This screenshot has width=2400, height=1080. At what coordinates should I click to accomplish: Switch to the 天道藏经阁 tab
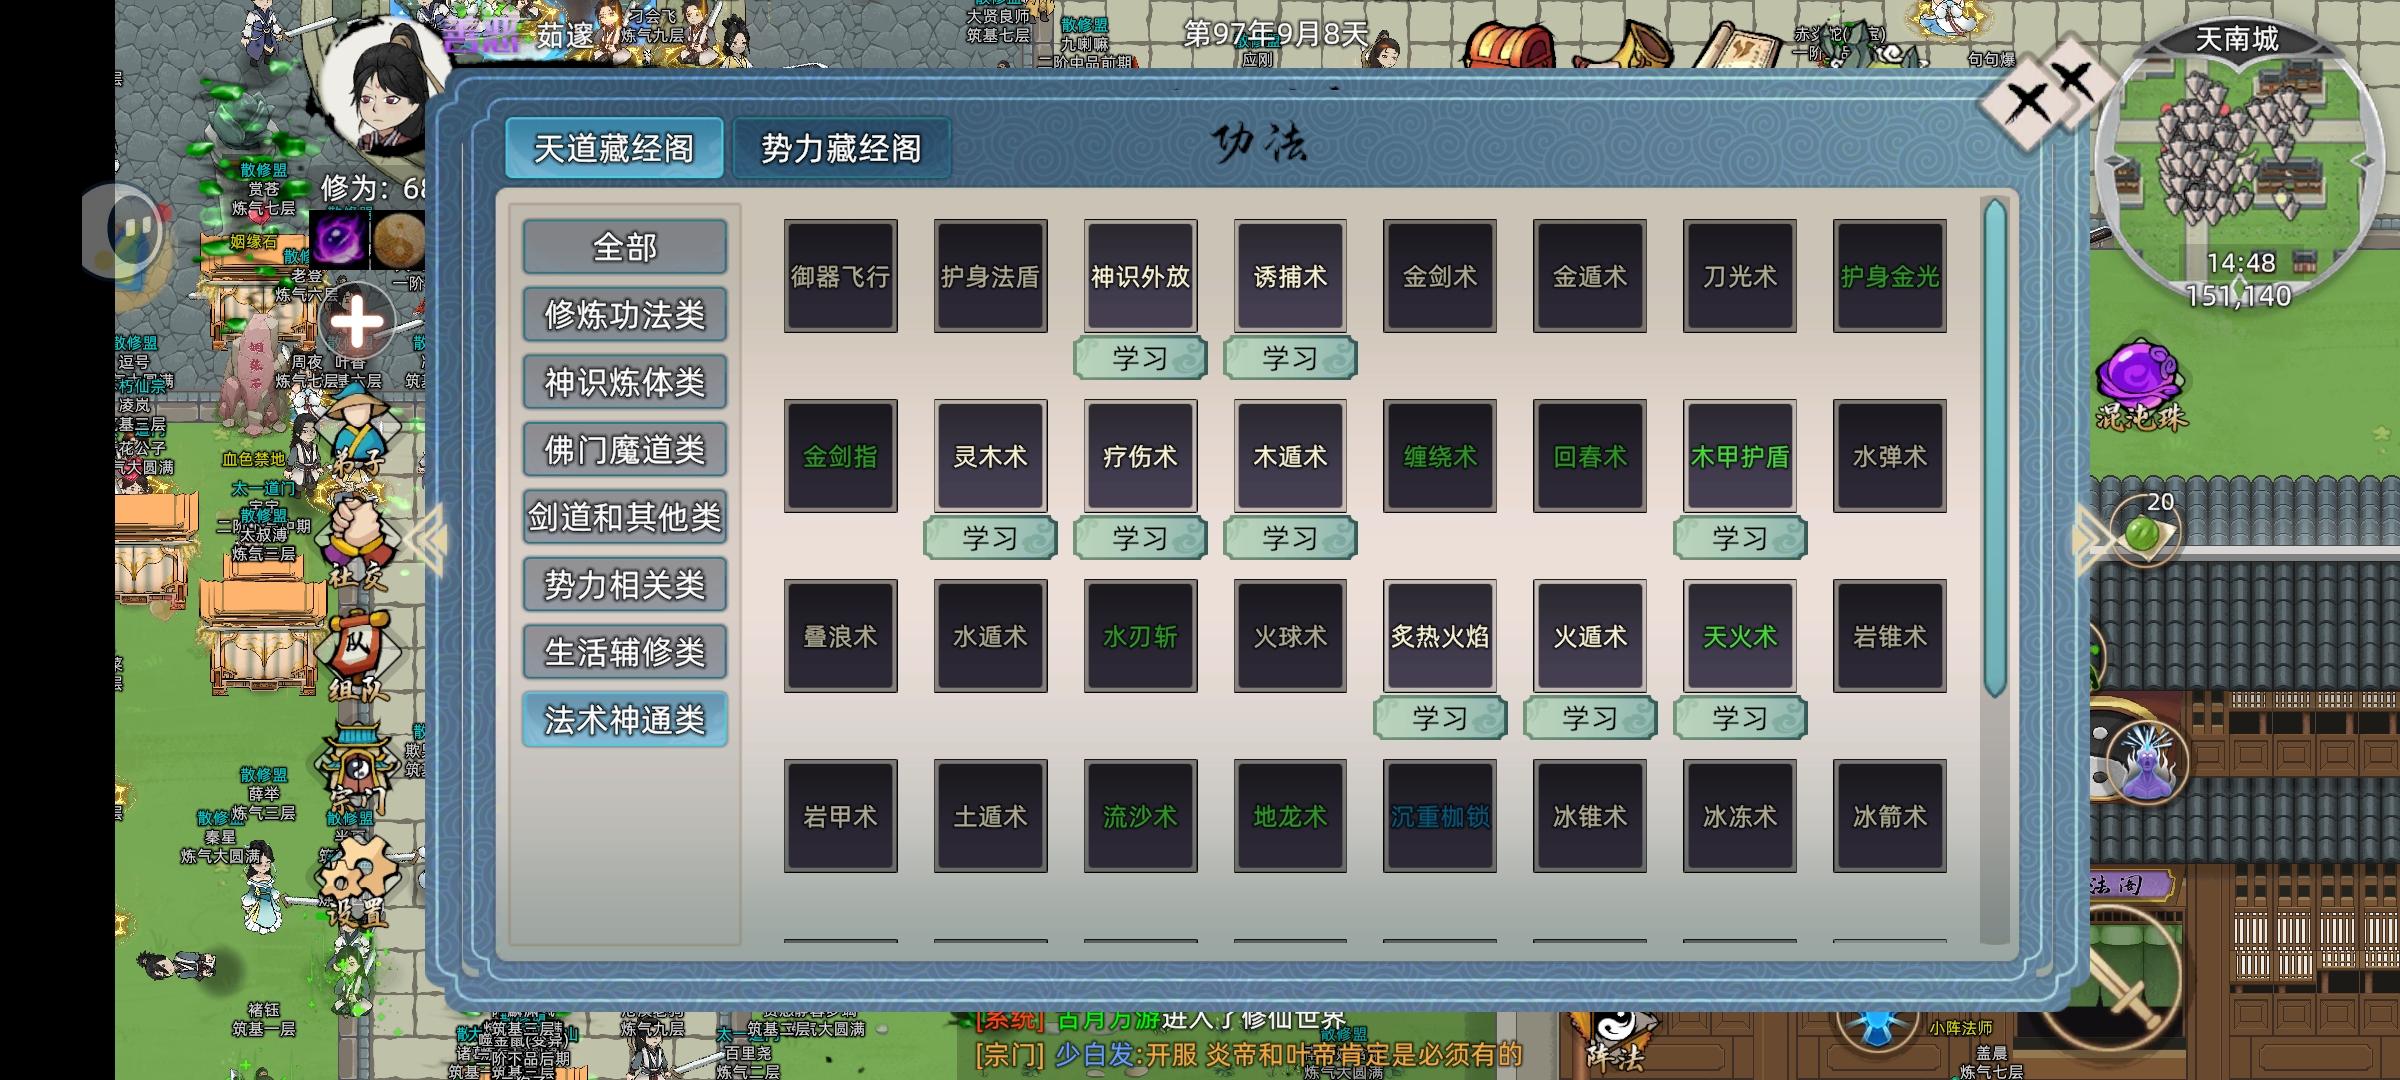(613, 148)
